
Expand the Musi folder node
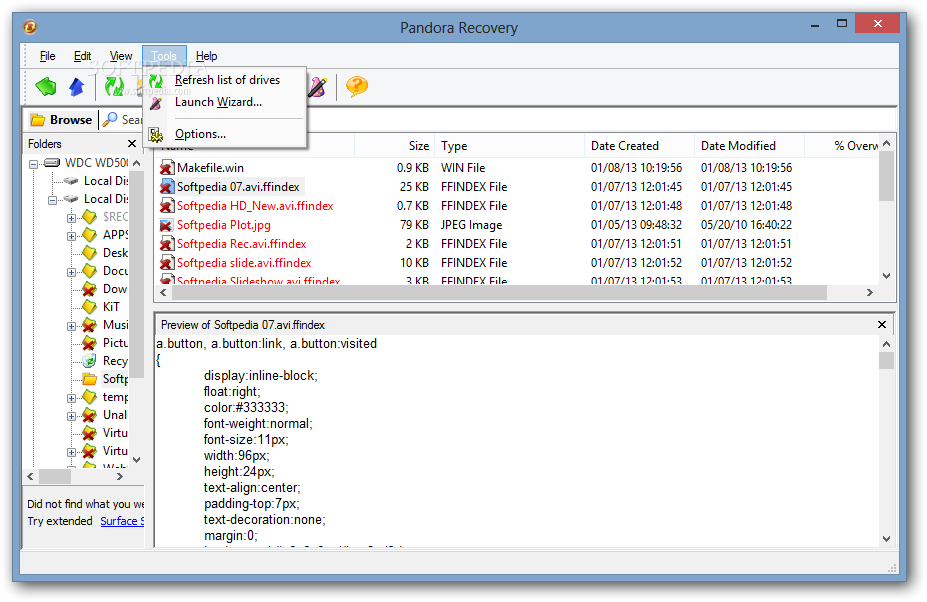tap(71, 326)
